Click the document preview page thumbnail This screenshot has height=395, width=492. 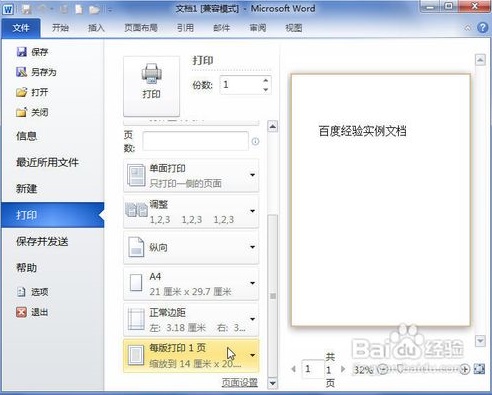(381, 200)
